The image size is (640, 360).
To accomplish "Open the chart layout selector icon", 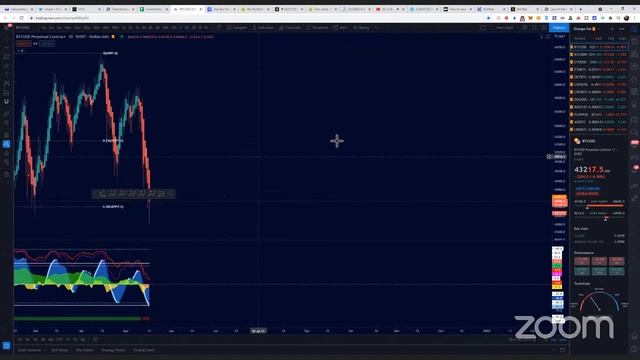I will coord(483,27).
